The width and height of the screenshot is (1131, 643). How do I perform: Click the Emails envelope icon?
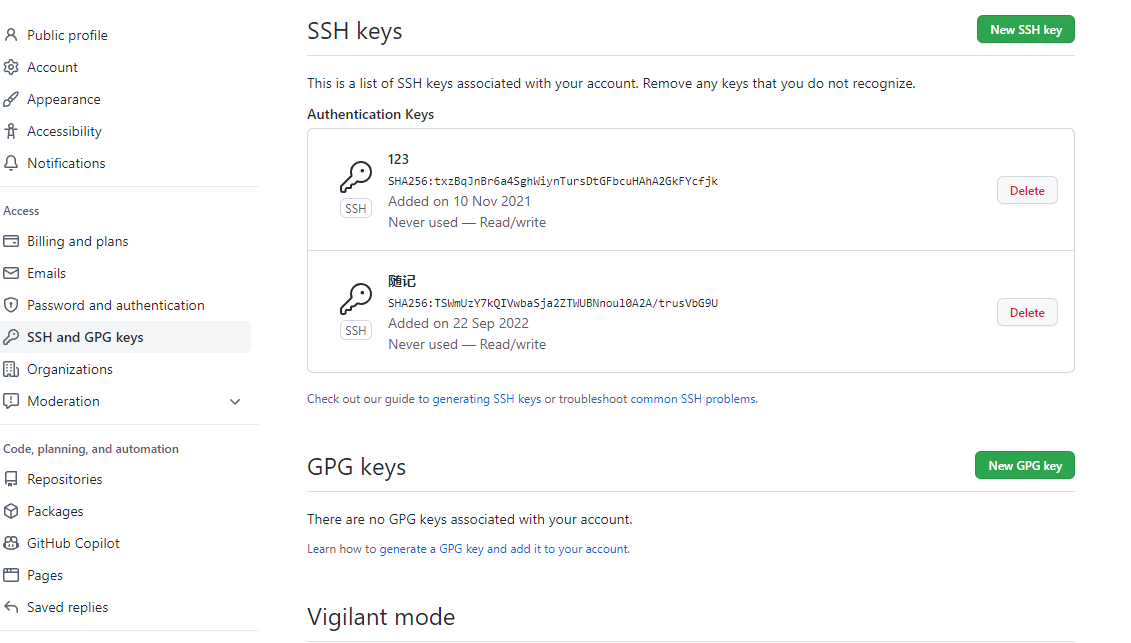(11, 273)
